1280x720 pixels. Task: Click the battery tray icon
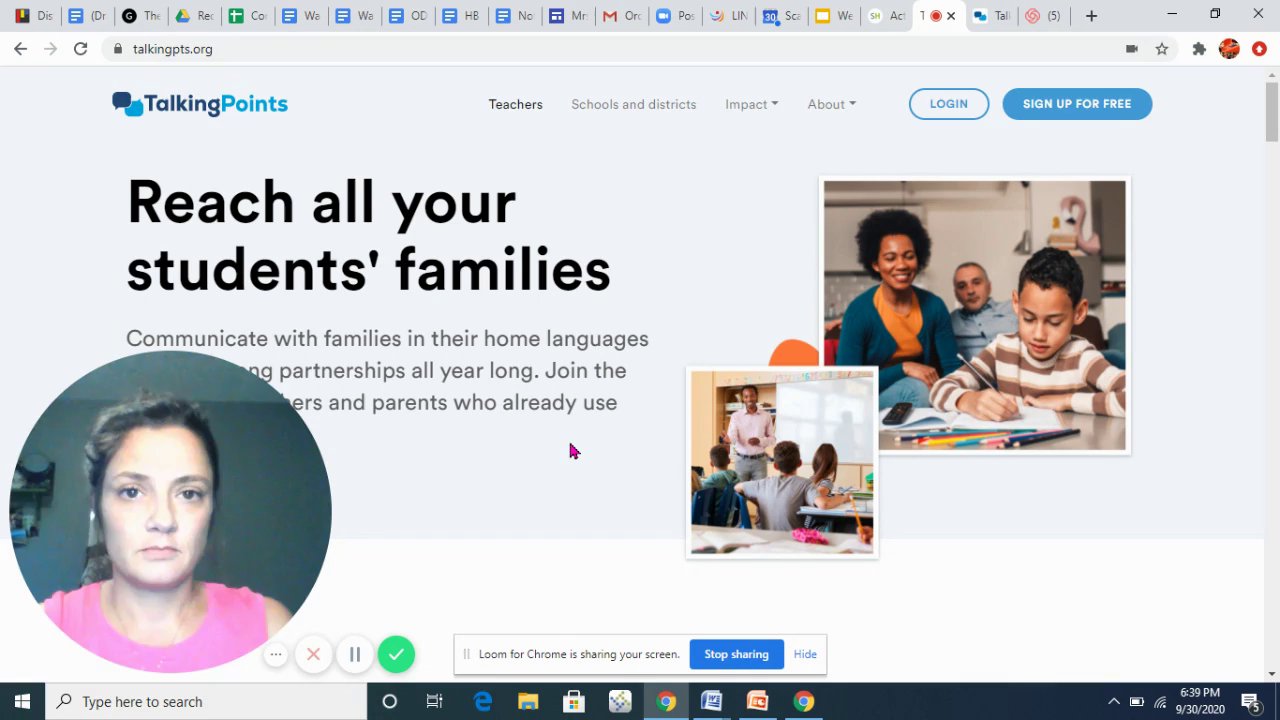(x=1137, y=701)
